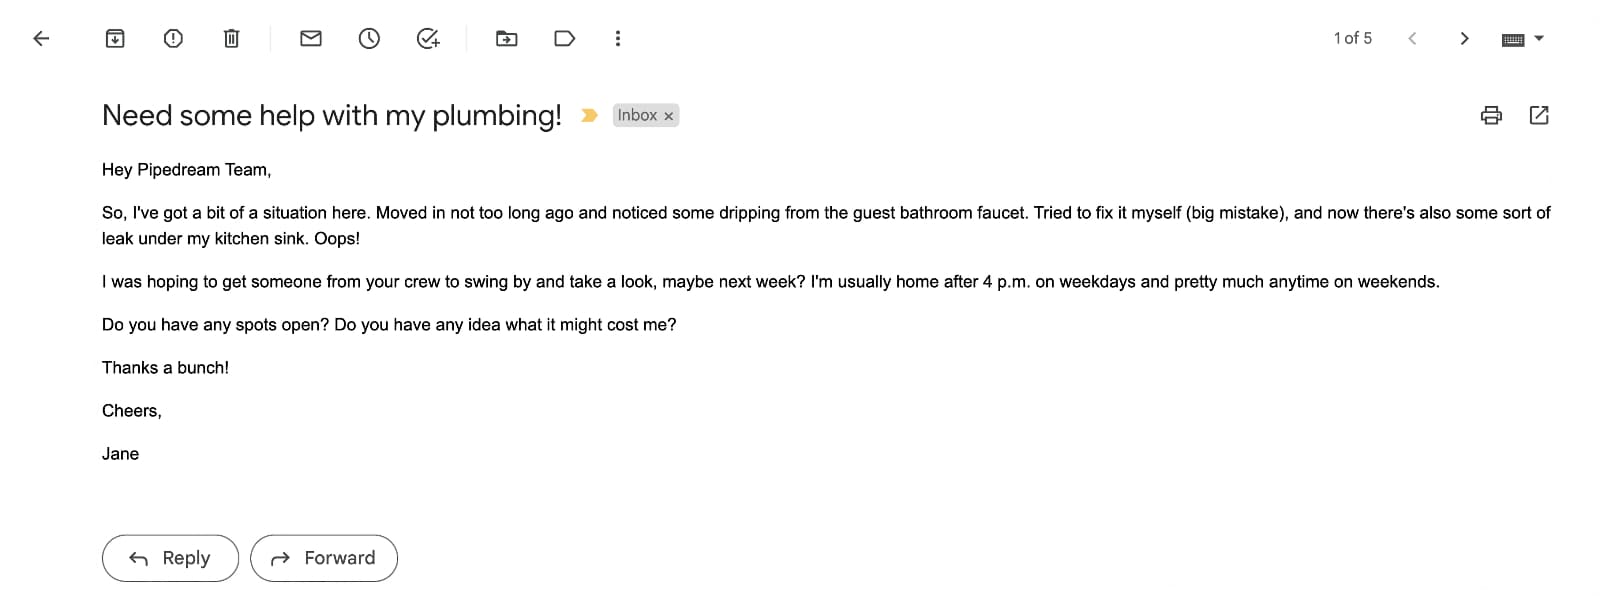This screenshot has width=1600, height=596.
Task: Open the virtual keyboard input tools
Action: tap(1513, 38)
